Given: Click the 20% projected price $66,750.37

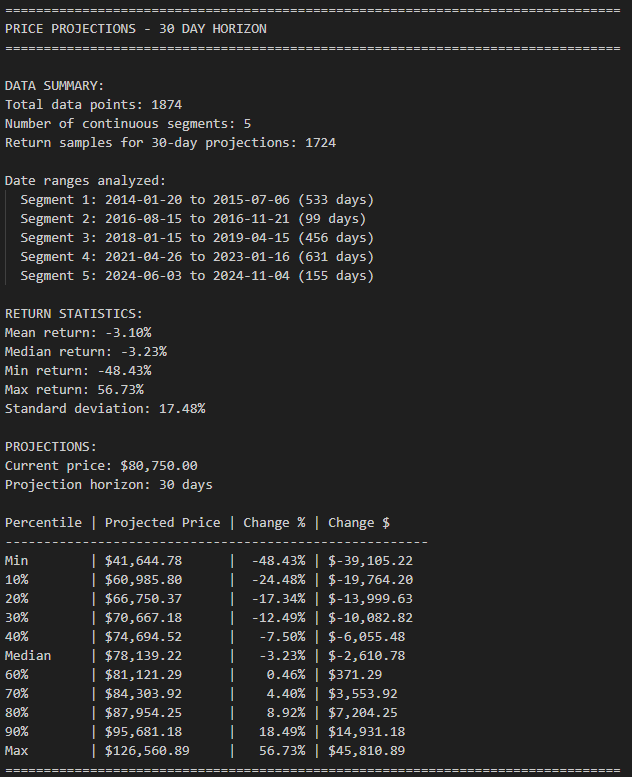Looking at the screenshot, I should [143, 599].
